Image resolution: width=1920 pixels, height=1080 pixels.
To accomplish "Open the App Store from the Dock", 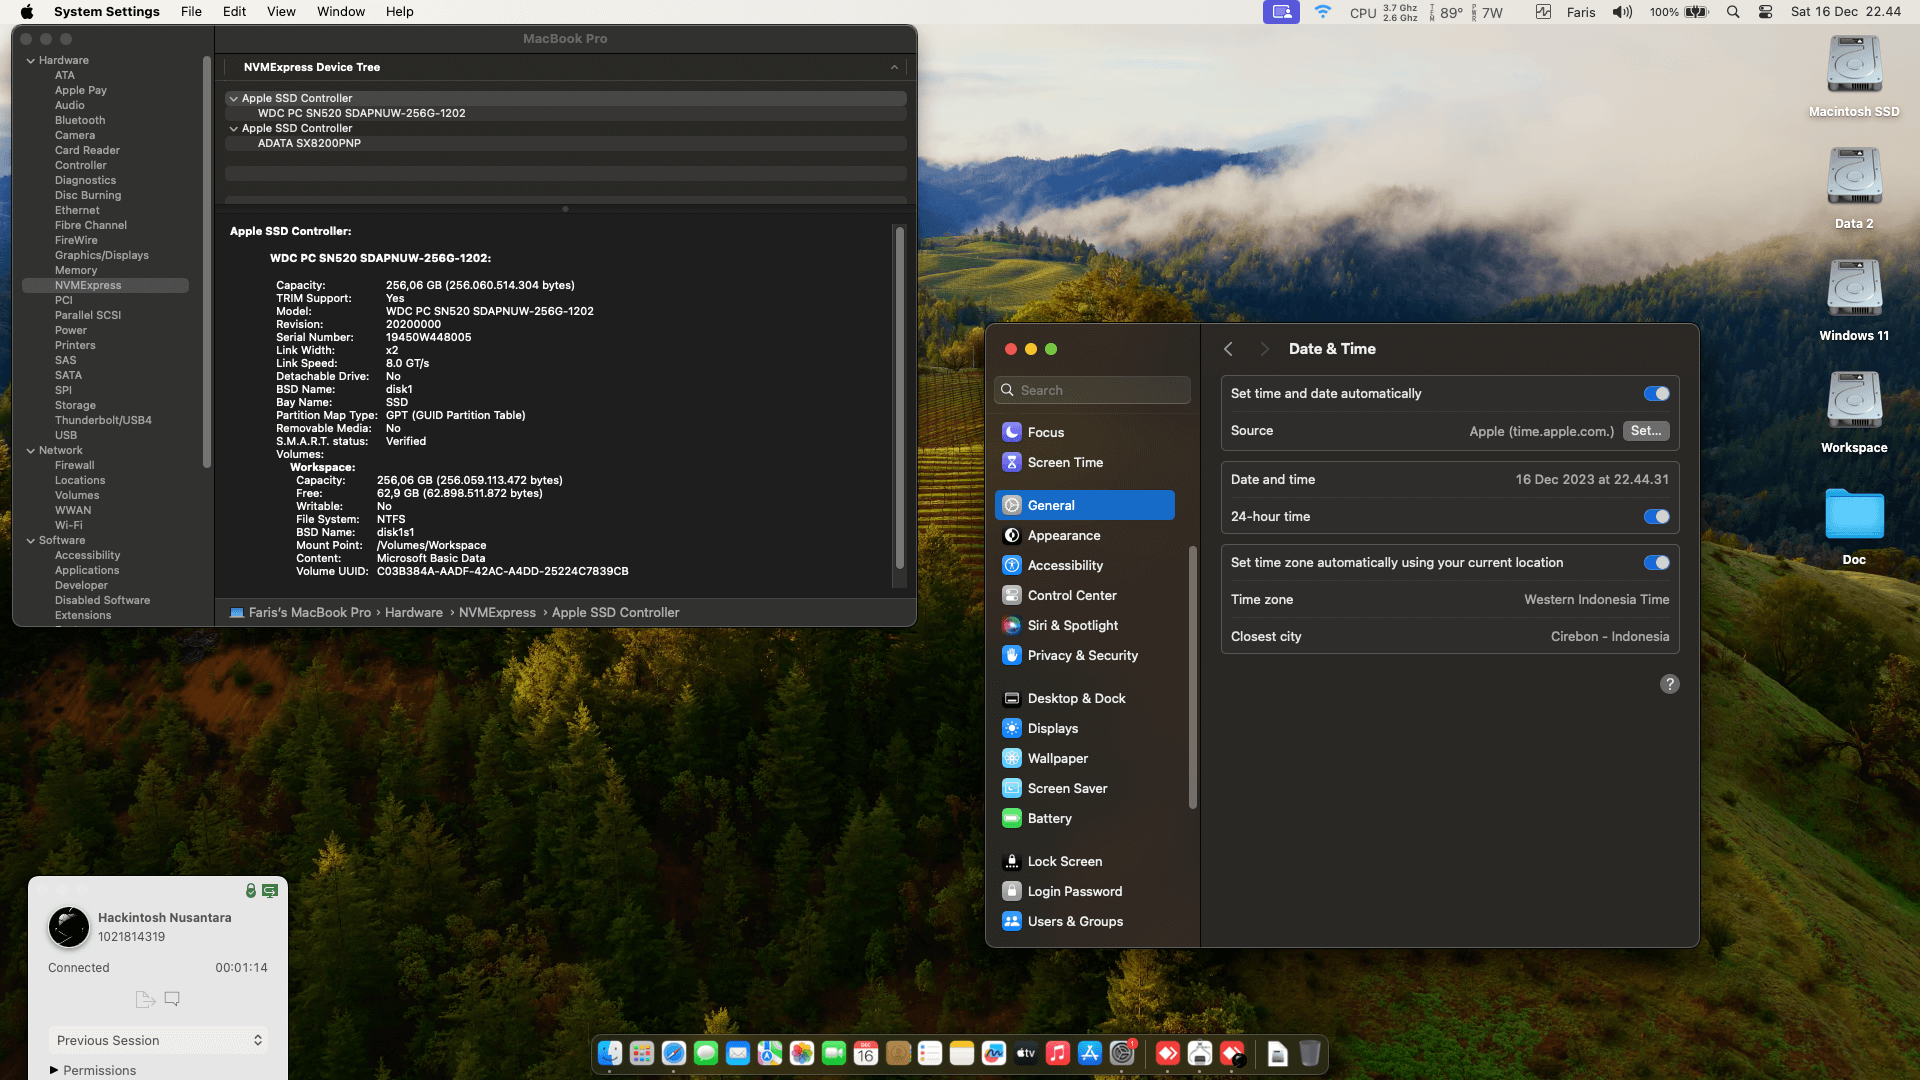I will [x=1089, y=1053].
